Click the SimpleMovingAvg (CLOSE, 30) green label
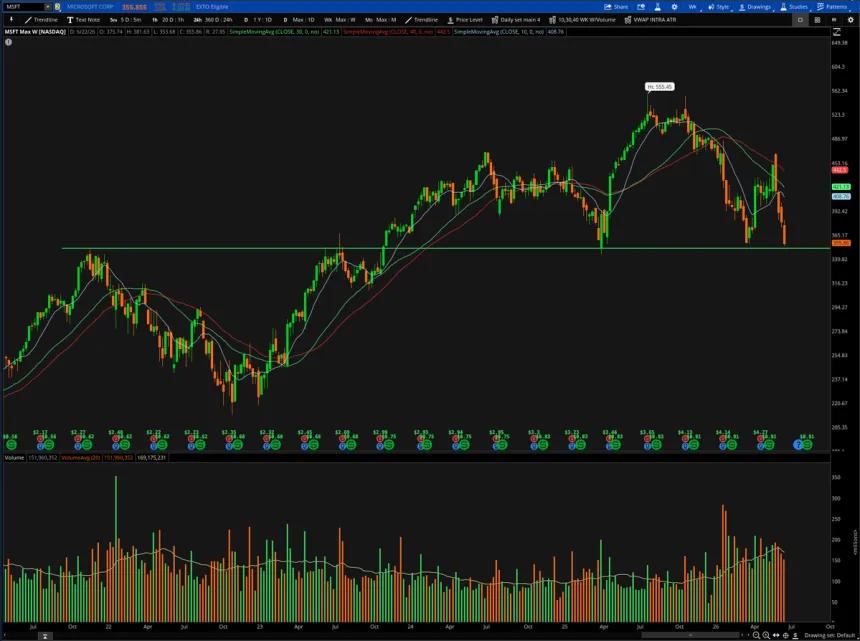 point(275,32)
